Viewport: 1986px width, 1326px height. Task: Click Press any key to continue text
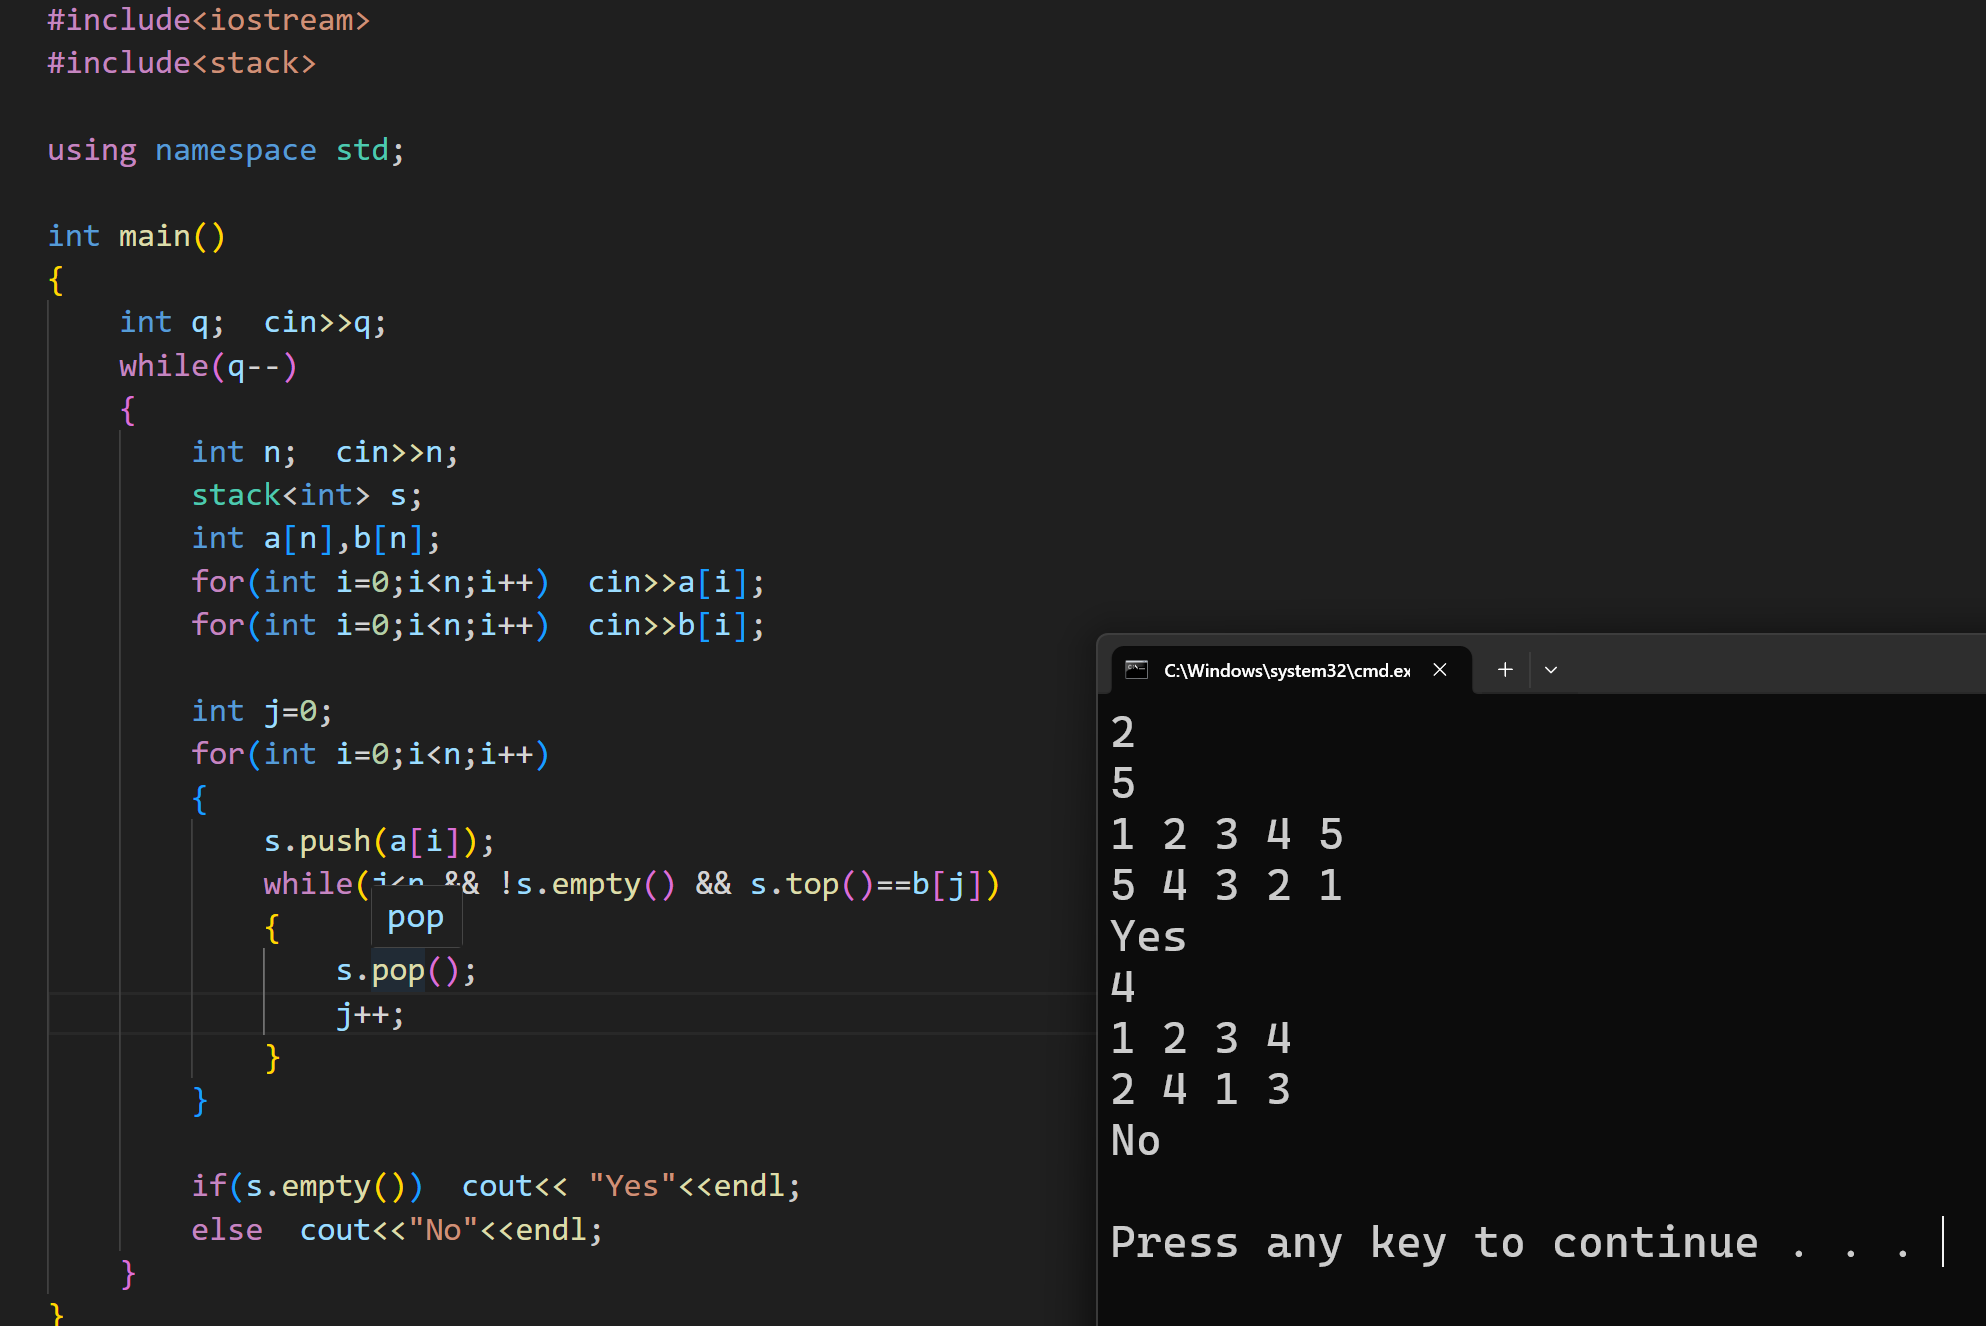(x=1433, y=1243)
